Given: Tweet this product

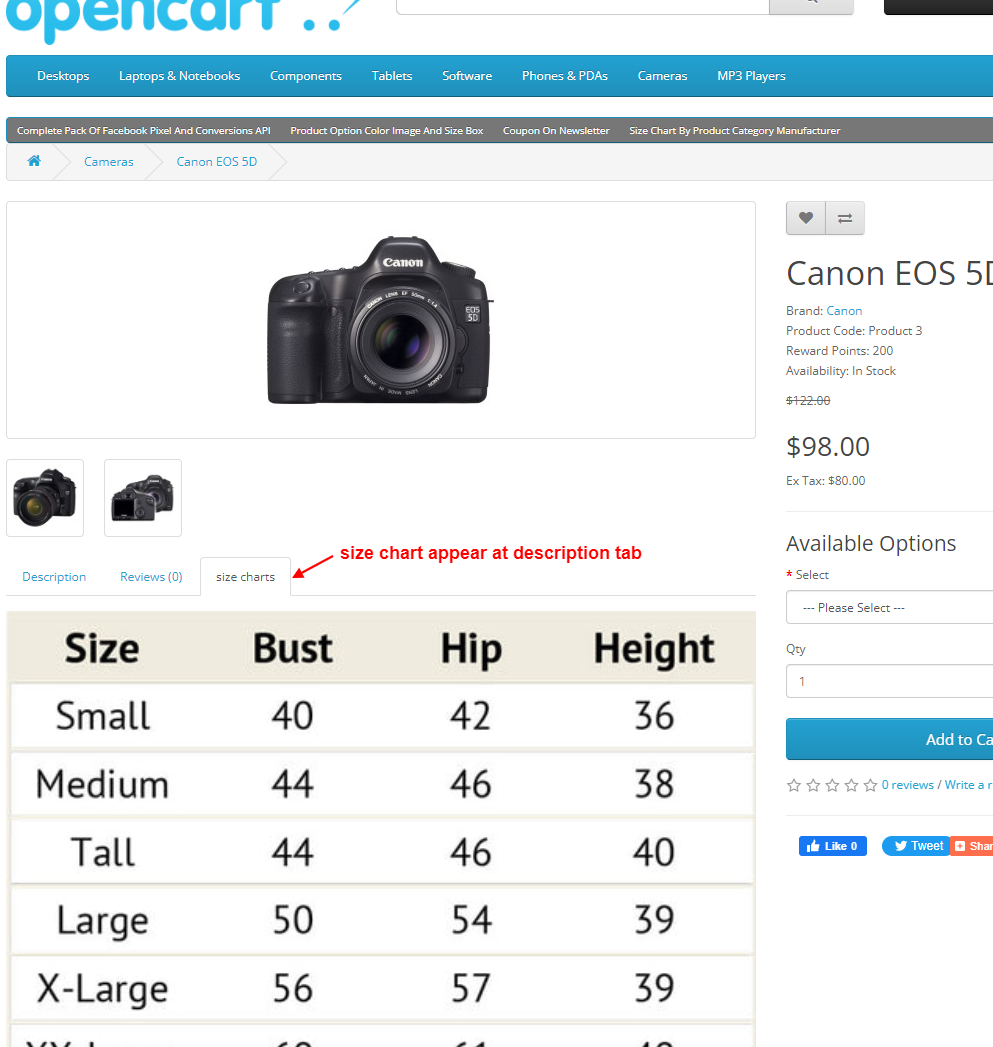Looking at the screenshot, I should click(915, 845).
